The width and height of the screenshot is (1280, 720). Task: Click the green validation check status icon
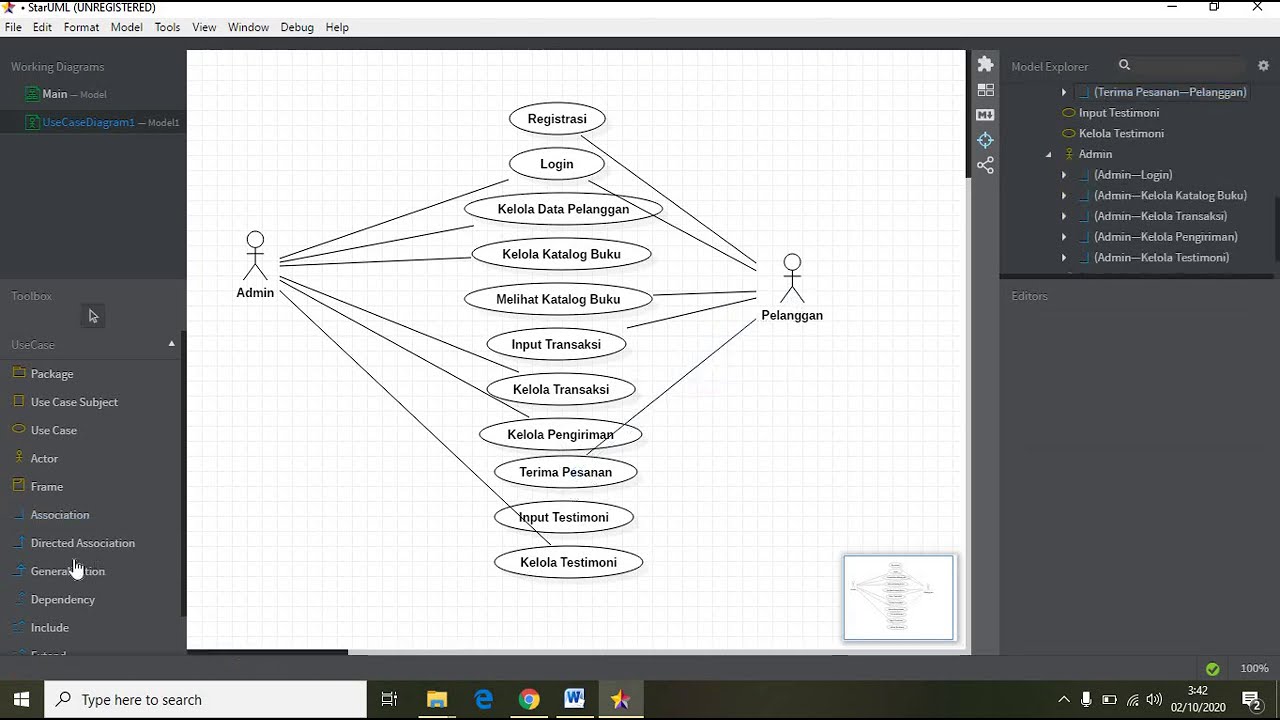coord(1212,669)
